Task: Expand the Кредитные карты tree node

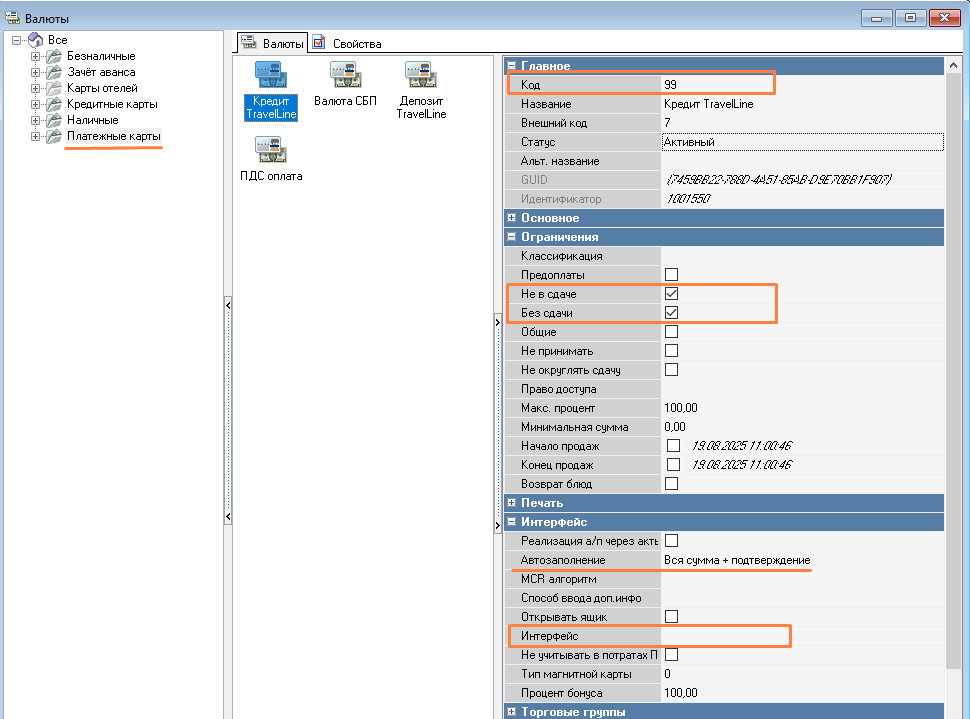Action: click(x=36, y=104)
